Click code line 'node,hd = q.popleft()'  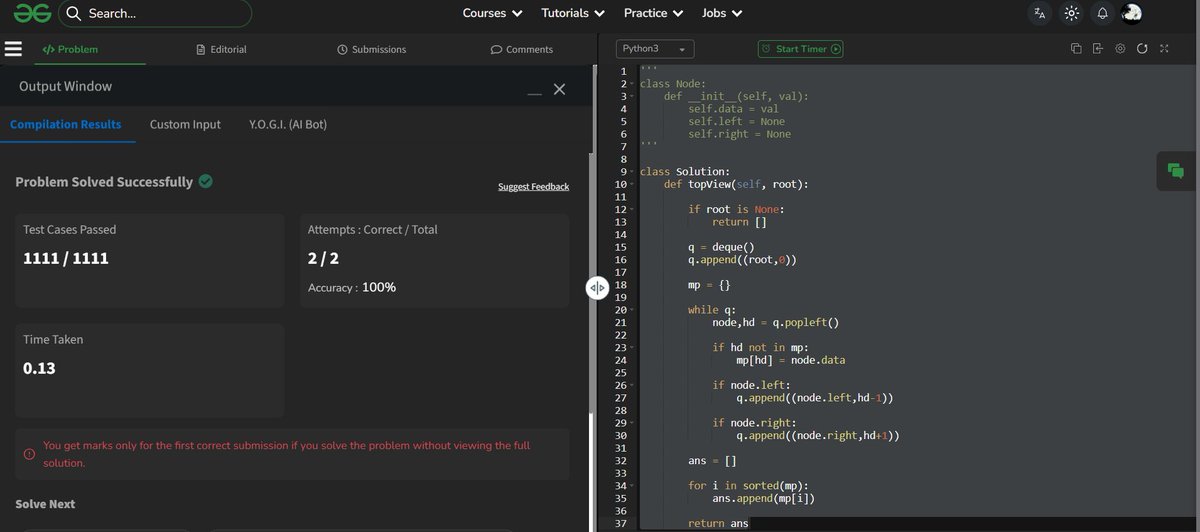point(775,322)
